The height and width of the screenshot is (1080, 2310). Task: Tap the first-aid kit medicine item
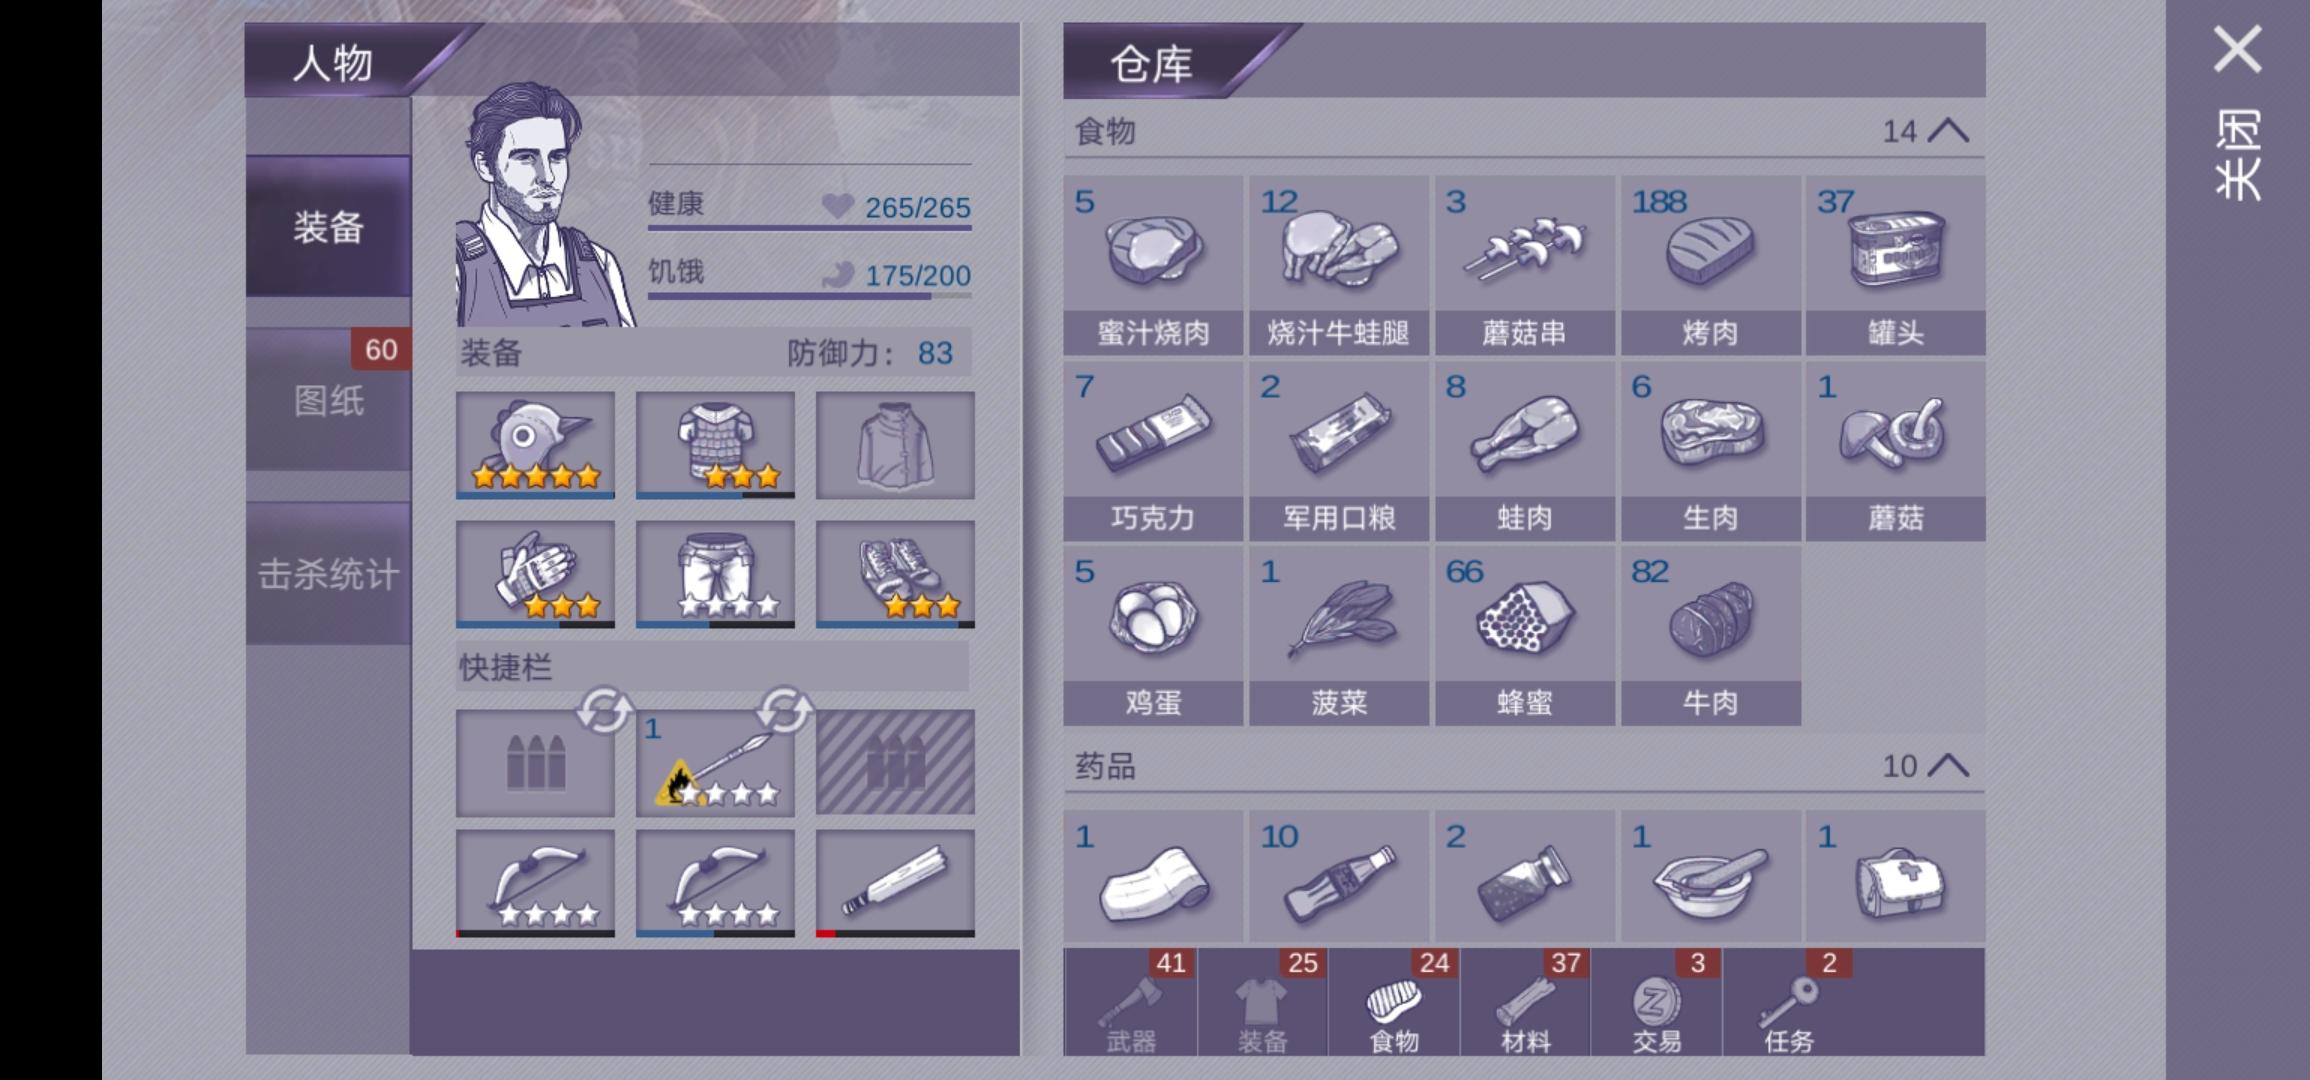click(1895, 876)
